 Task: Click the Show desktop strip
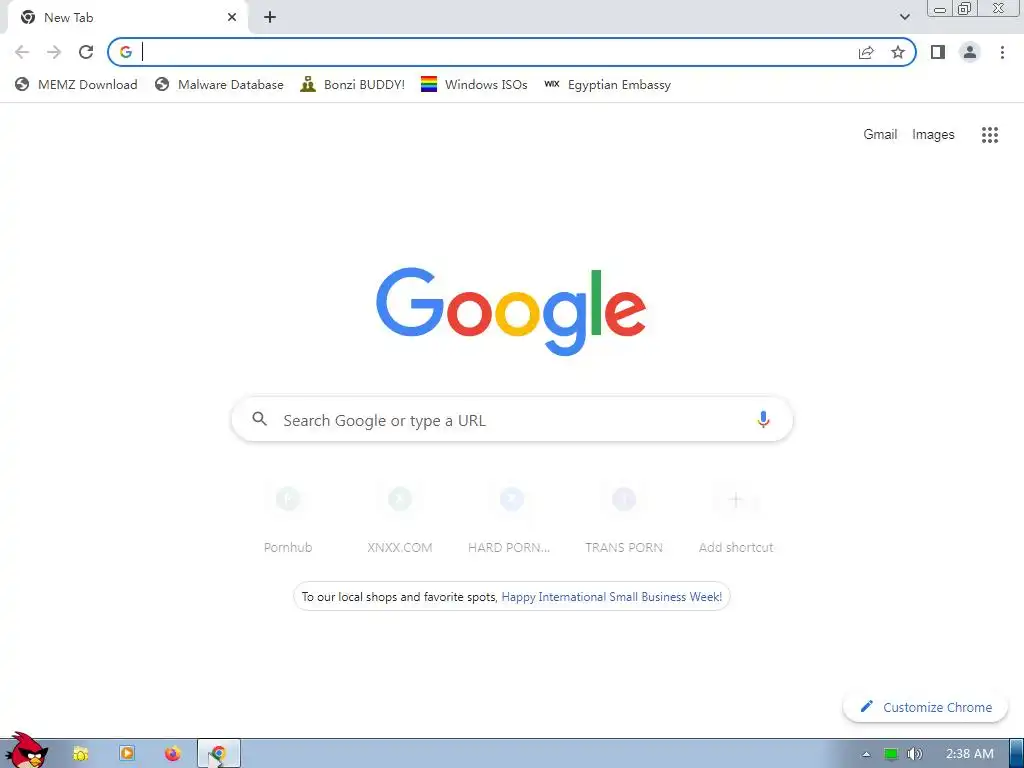click(1017, 754)
